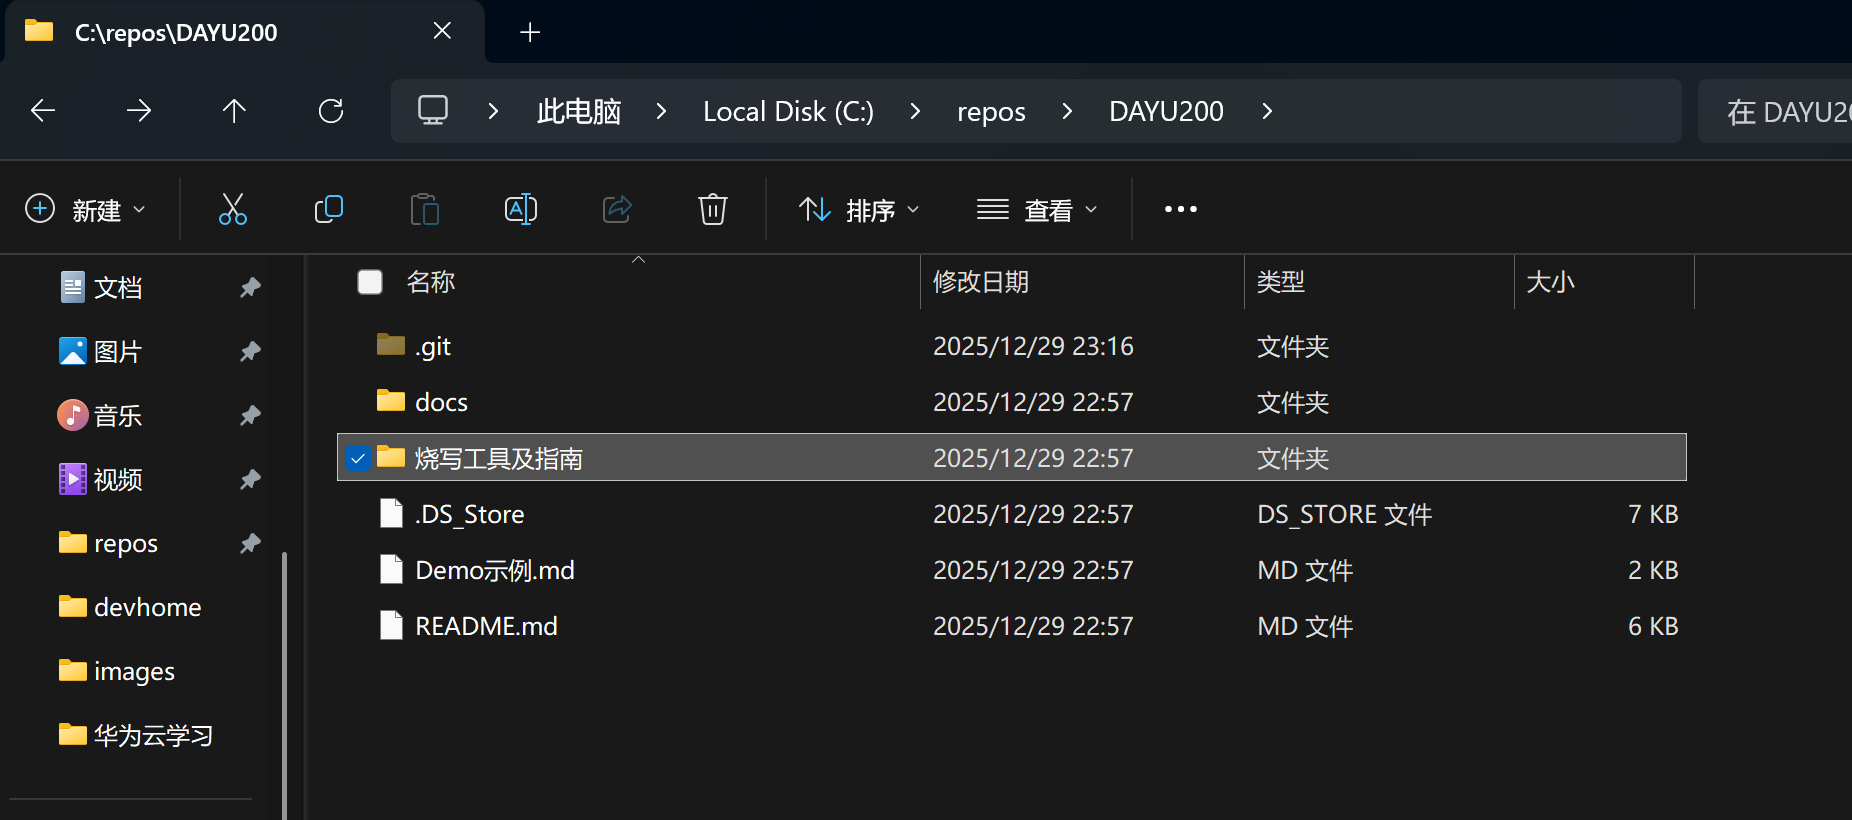Sort by 修改日期 column header
The image size is (1852, 820).
[x=981, y=282]
